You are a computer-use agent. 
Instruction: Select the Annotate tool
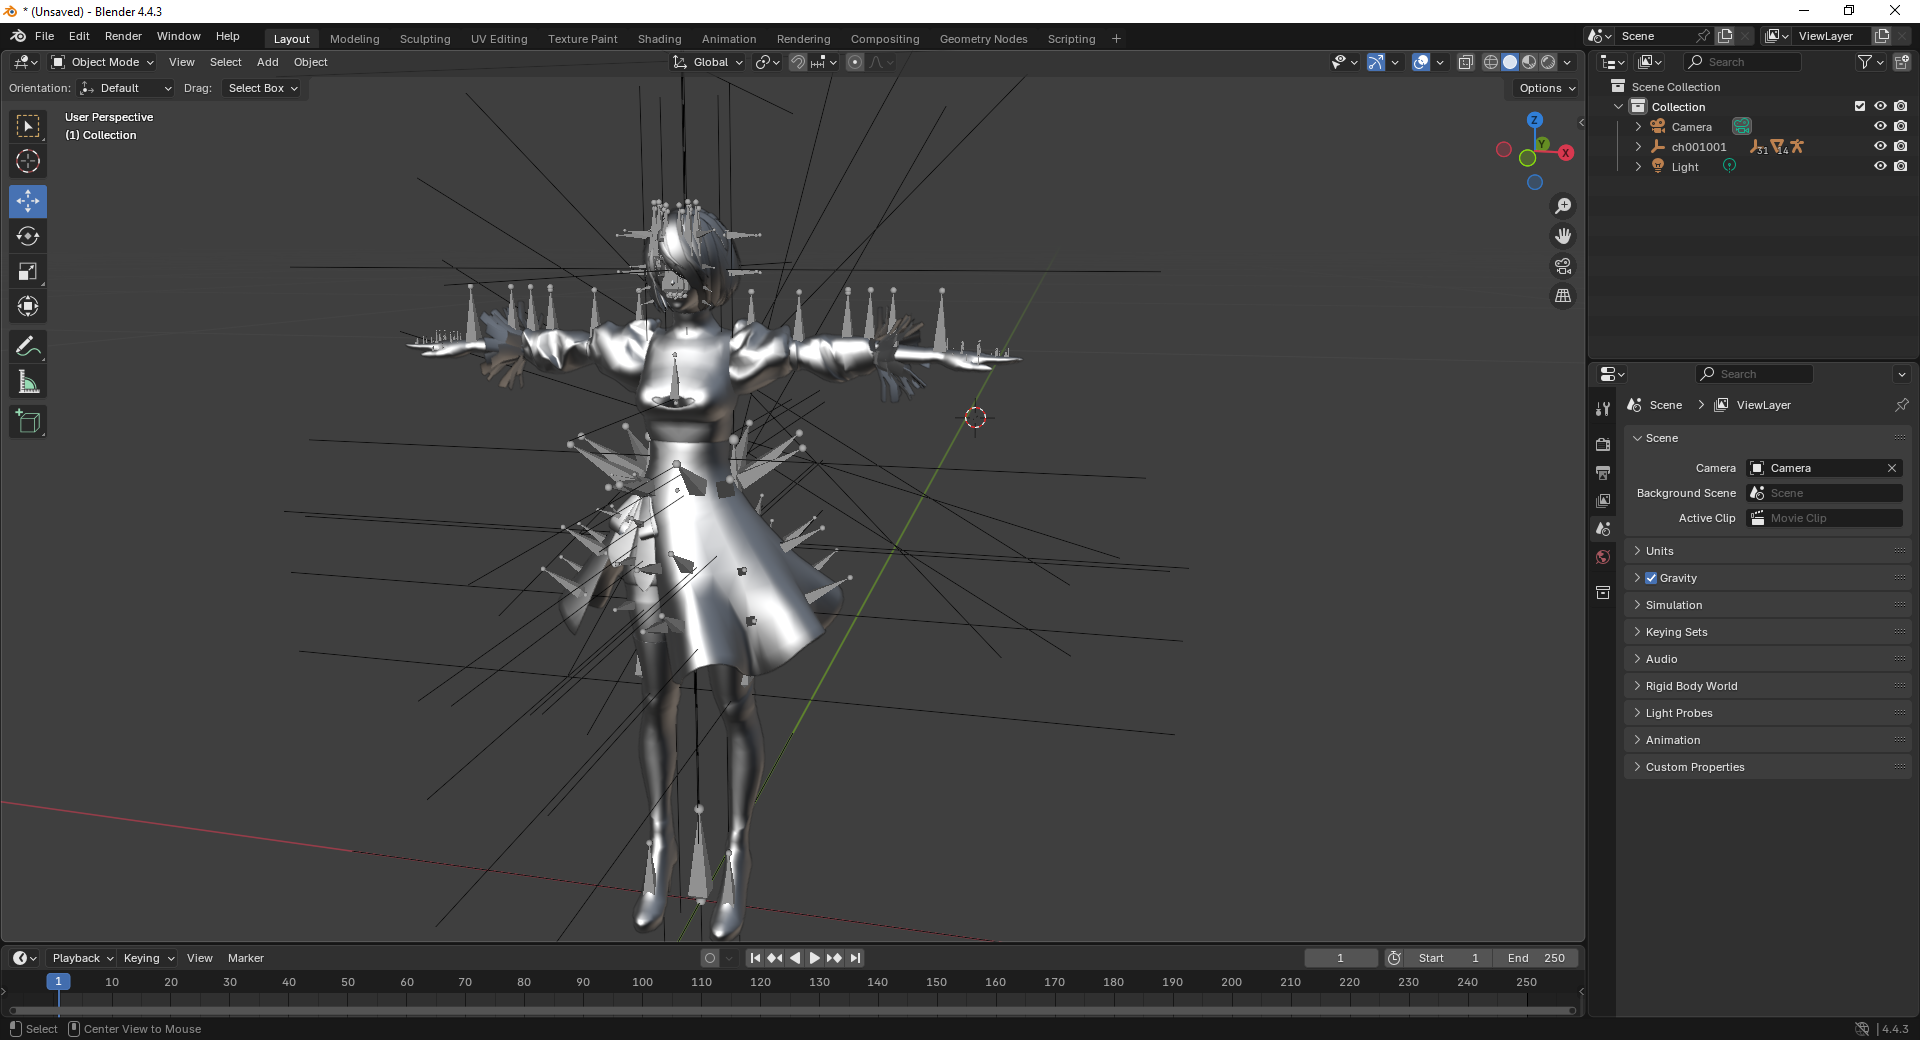point(28,347)
